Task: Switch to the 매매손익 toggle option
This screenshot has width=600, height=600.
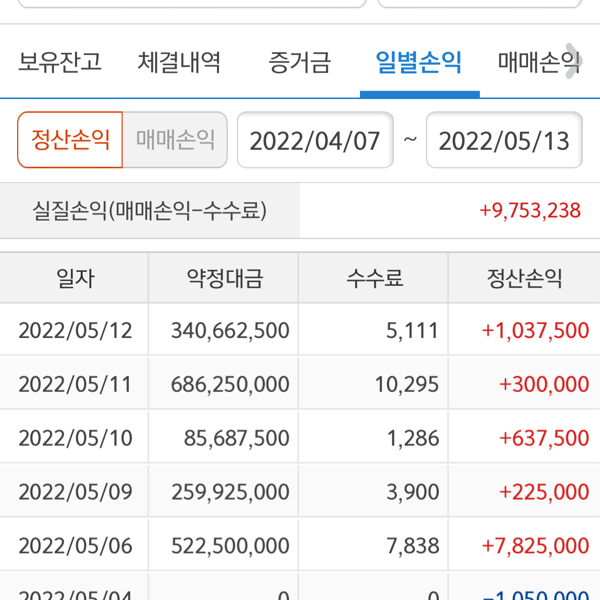Action: click(175, 139)
